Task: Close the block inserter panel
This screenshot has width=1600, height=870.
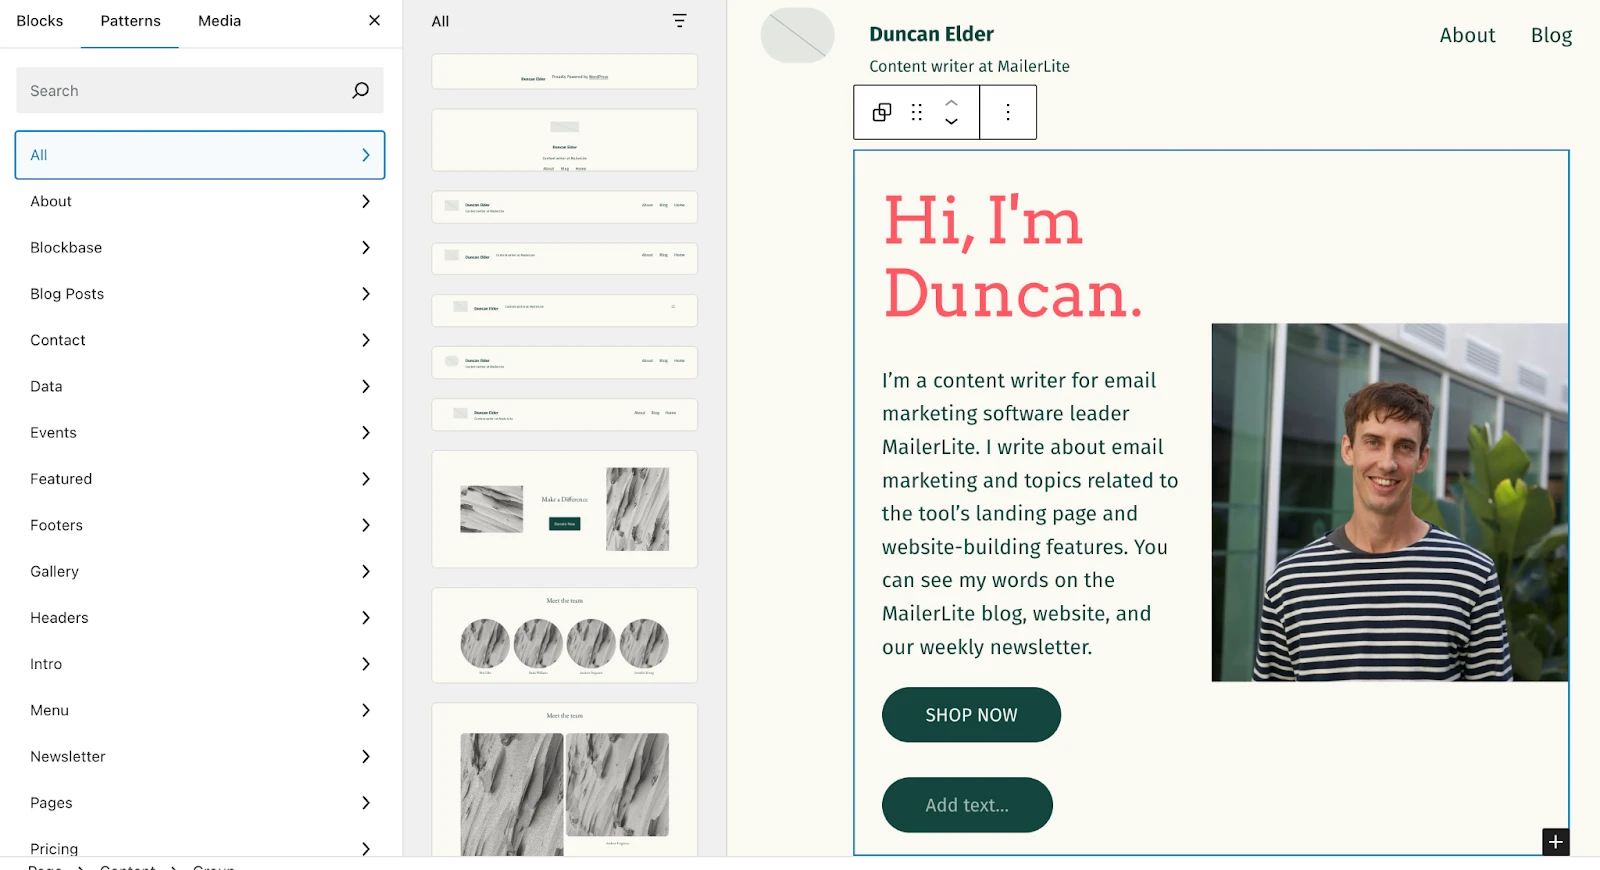Action: [x=374, y=21]
